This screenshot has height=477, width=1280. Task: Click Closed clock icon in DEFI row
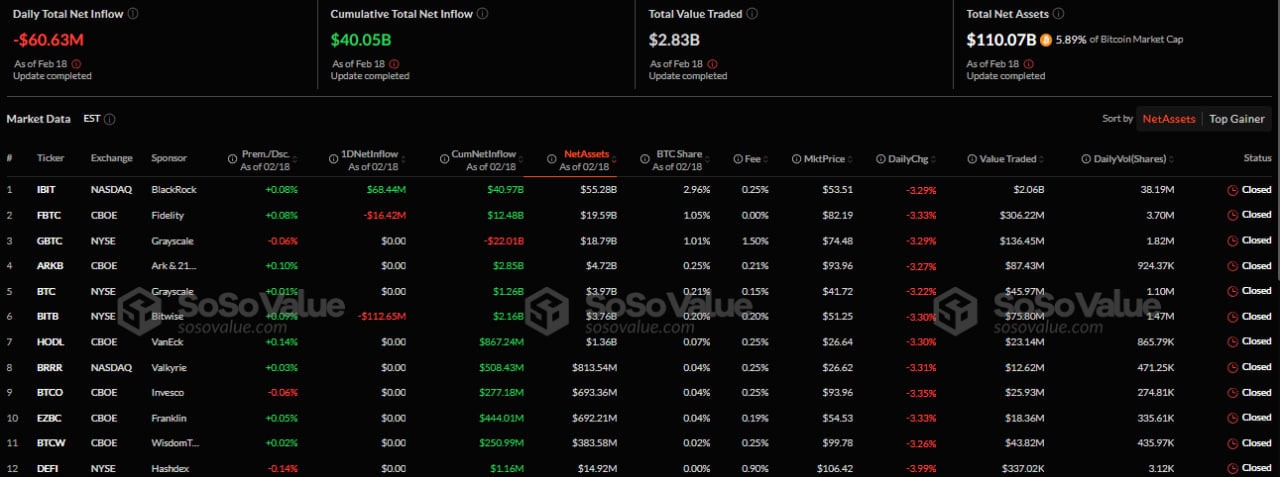(1232, 467)
